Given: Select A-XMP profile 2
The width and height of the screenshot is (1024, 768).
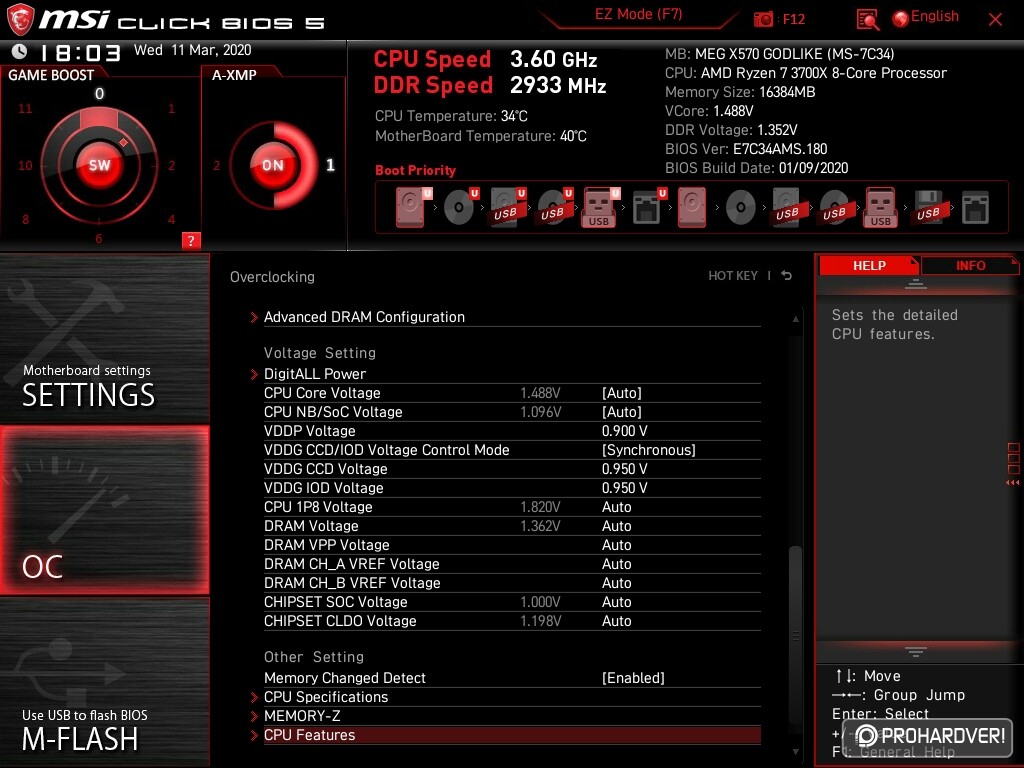Looking at the screenshot, I should point(216,166).
